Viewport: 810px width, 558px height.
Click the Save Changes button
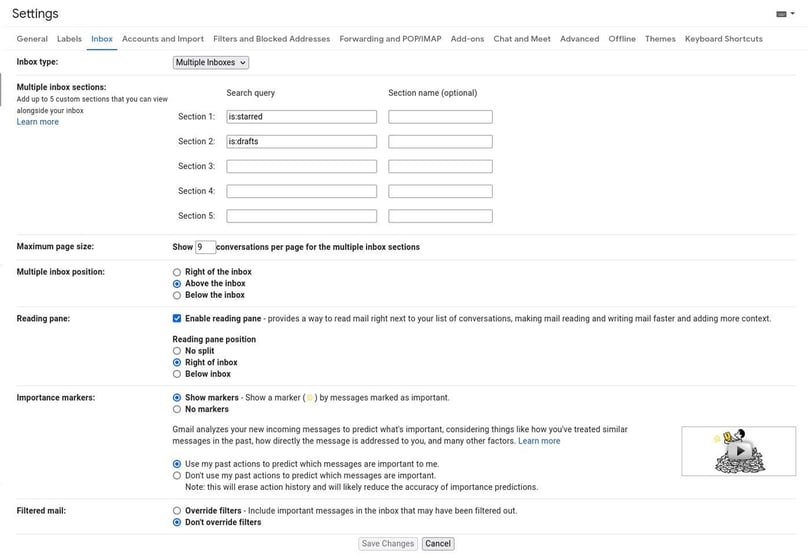[388, 544]
